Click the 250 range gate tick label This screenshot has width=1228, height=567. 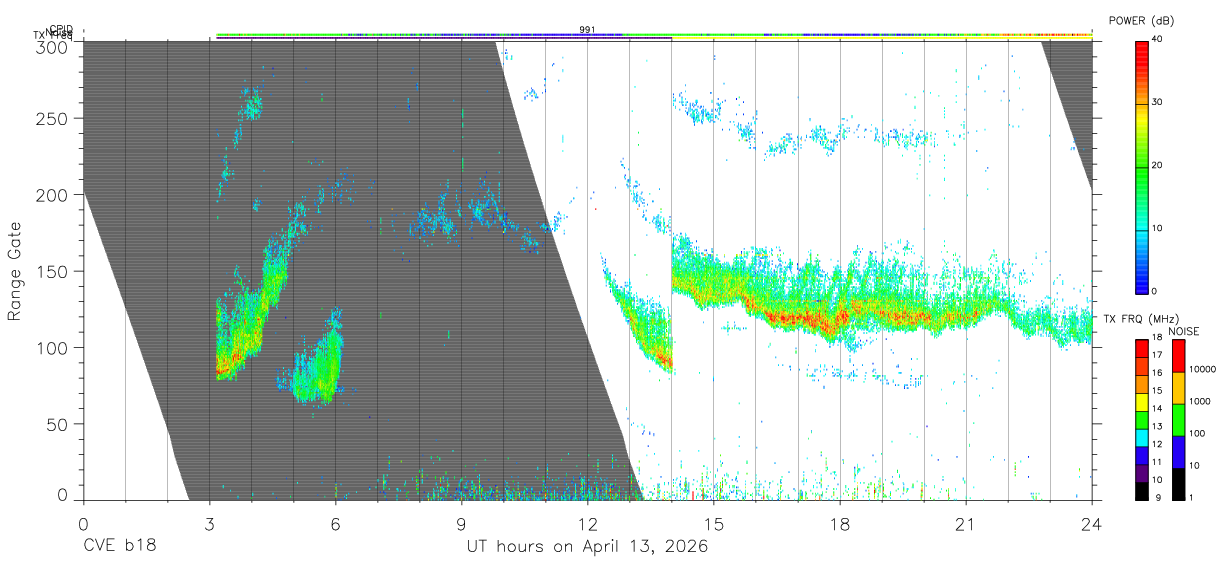[x=54, y=118]
